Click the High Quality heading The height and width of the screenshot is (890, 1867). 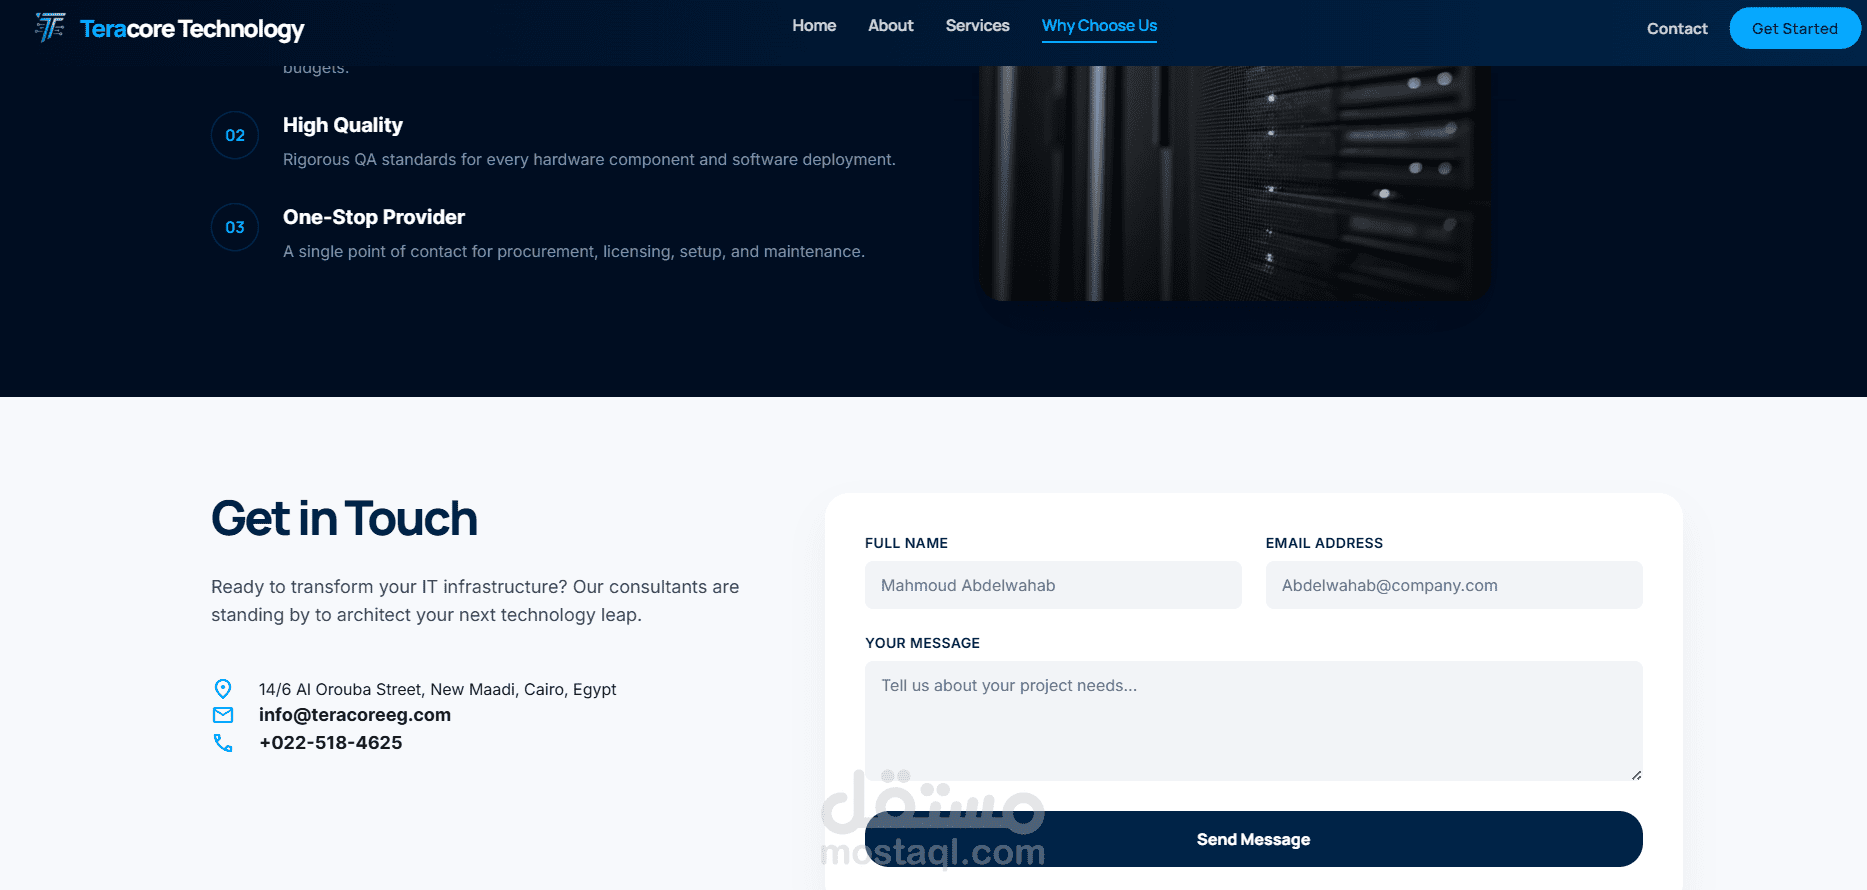[343, 125]
